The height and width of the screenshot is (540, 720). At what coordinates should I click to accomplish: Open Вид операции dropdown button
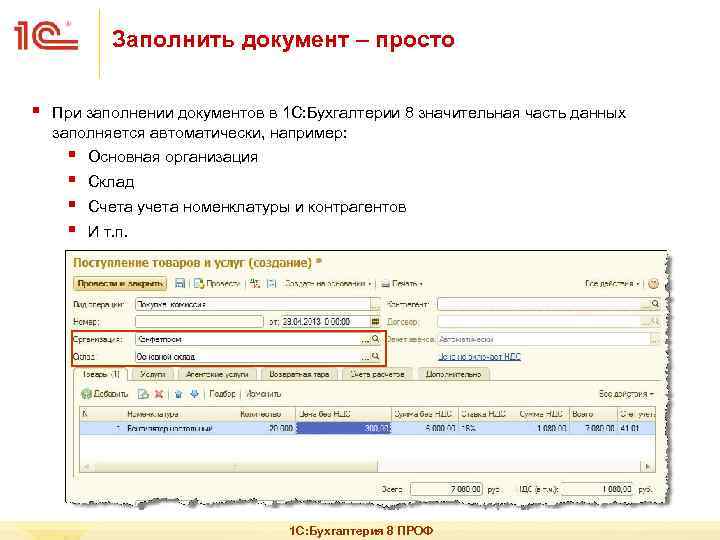click(376, 304)
